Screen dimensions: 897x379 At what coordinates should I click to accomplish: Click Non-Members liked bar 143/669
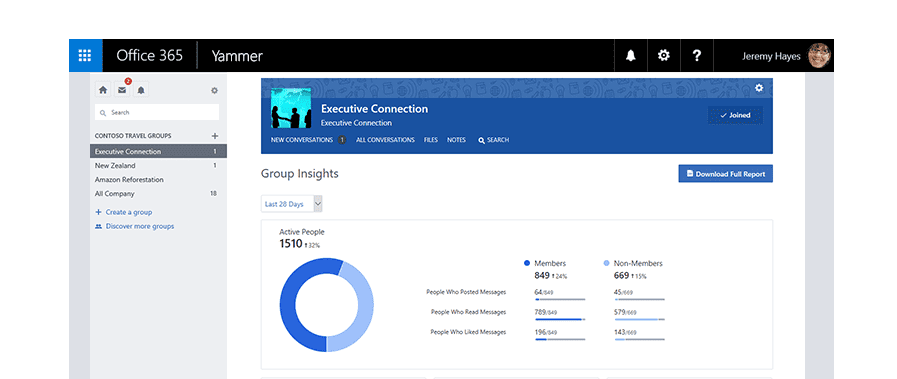640,340
